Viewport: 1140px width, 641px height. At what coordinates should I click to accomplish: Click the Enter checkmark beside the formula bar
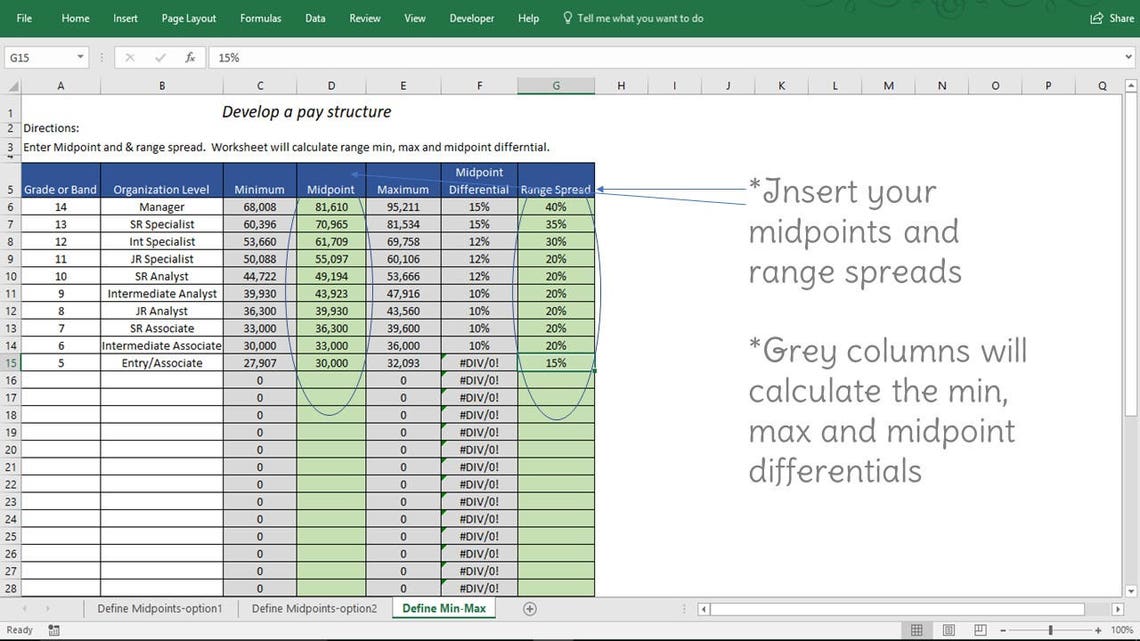coord(159,57)
